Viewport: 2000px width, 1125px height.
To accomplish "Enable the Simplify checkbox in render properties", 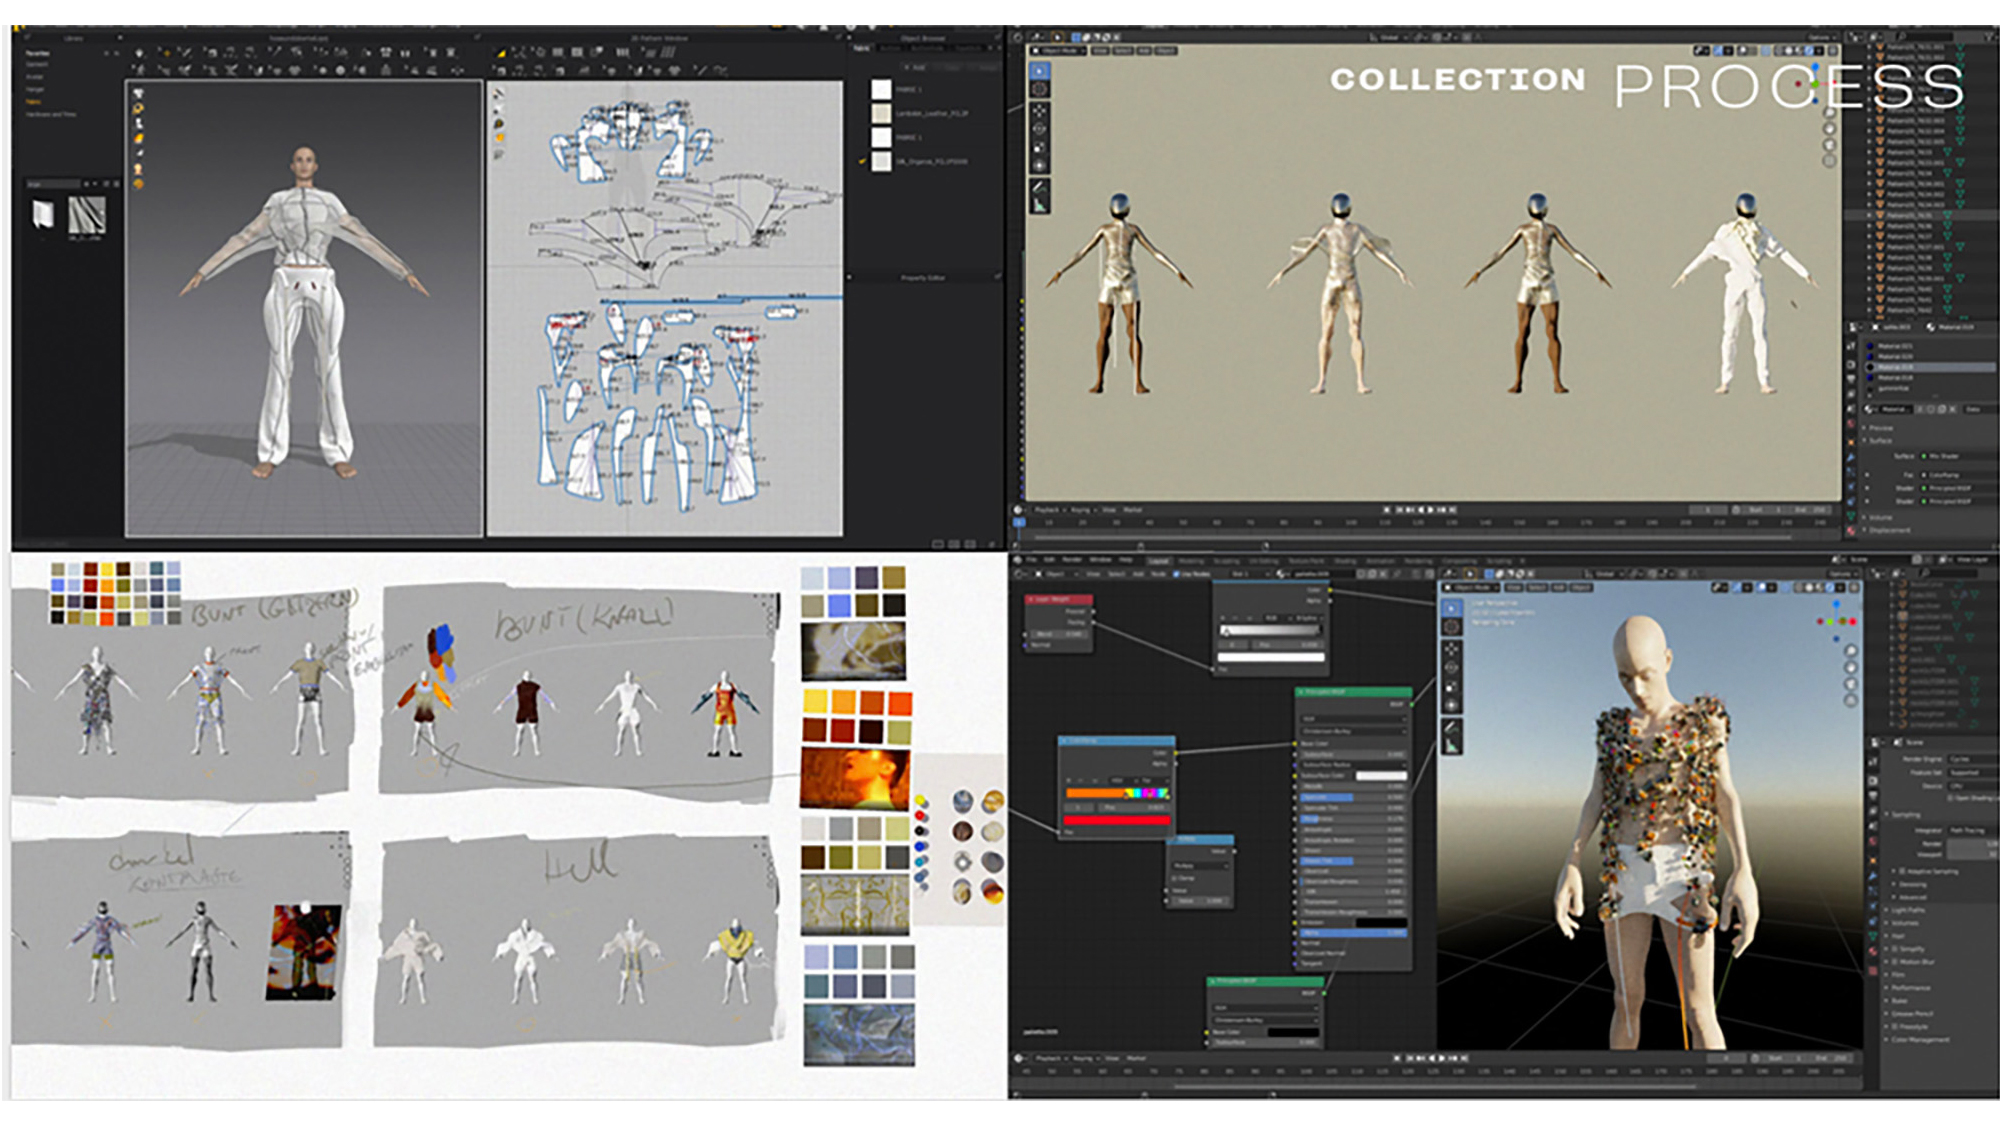I will pyautogui.click(x=1893, y=948).
